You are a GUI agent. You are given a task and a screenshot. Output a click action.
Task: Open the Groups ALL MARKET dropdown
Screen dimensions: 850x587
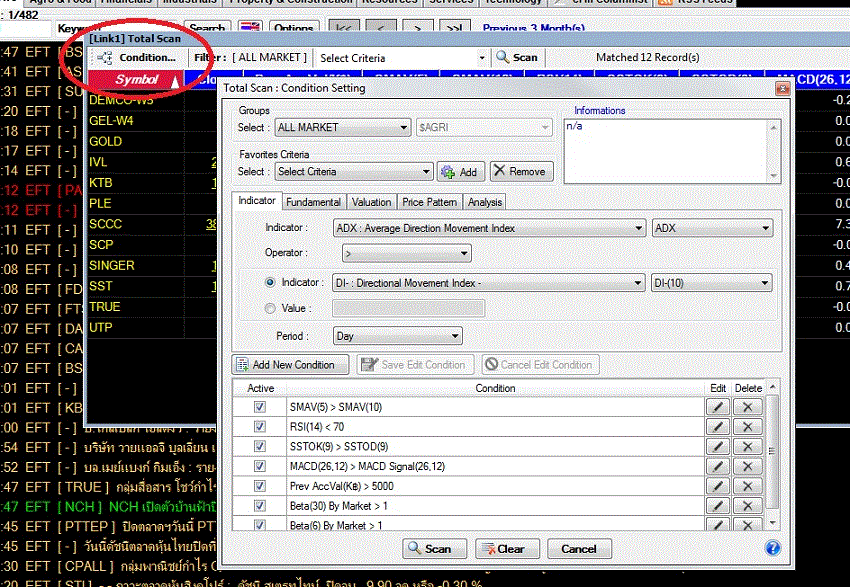(342, 127)
